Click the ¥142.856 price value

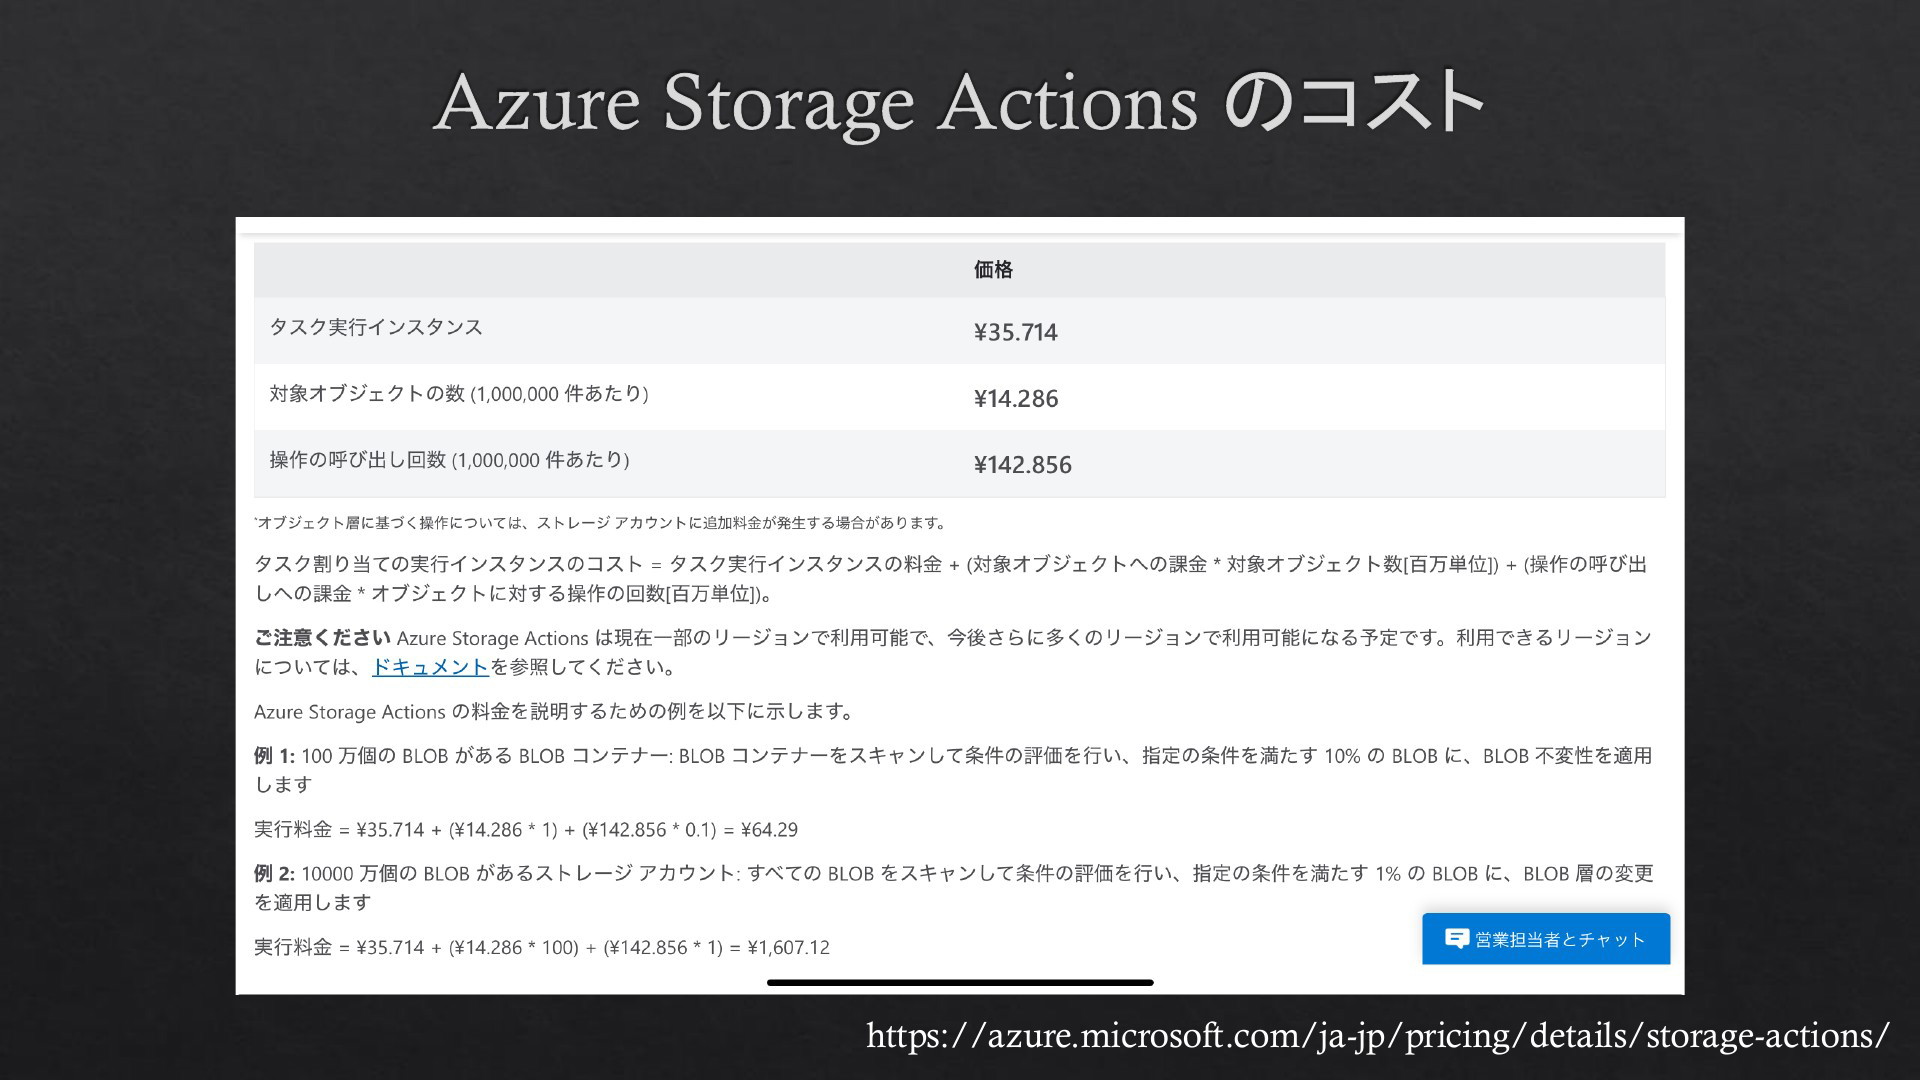click(x=1022, y=464)
